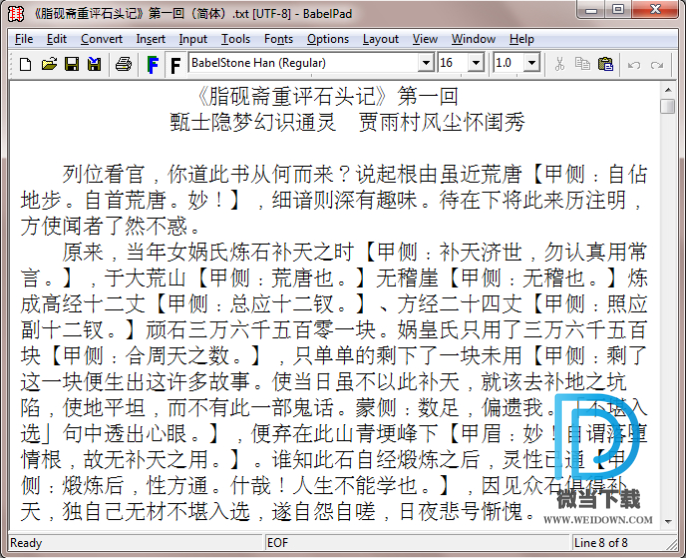
Task: Open the Edit menu
Action: coord(56,39)
